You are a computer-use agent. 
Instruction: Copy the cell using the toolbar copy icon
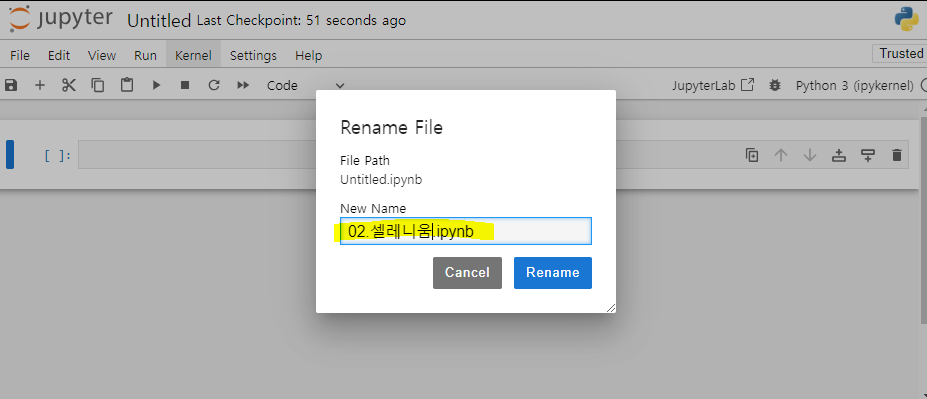(x=98, y=86)
